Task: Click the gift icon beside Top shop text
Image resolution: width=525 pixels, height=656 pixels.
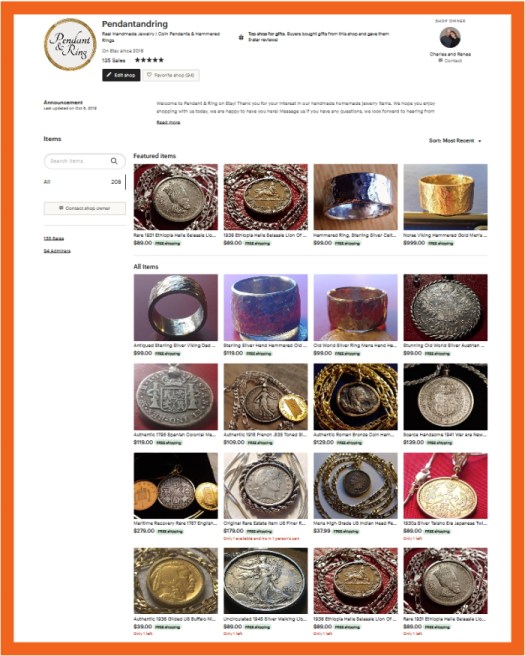Action: point(241,37)
